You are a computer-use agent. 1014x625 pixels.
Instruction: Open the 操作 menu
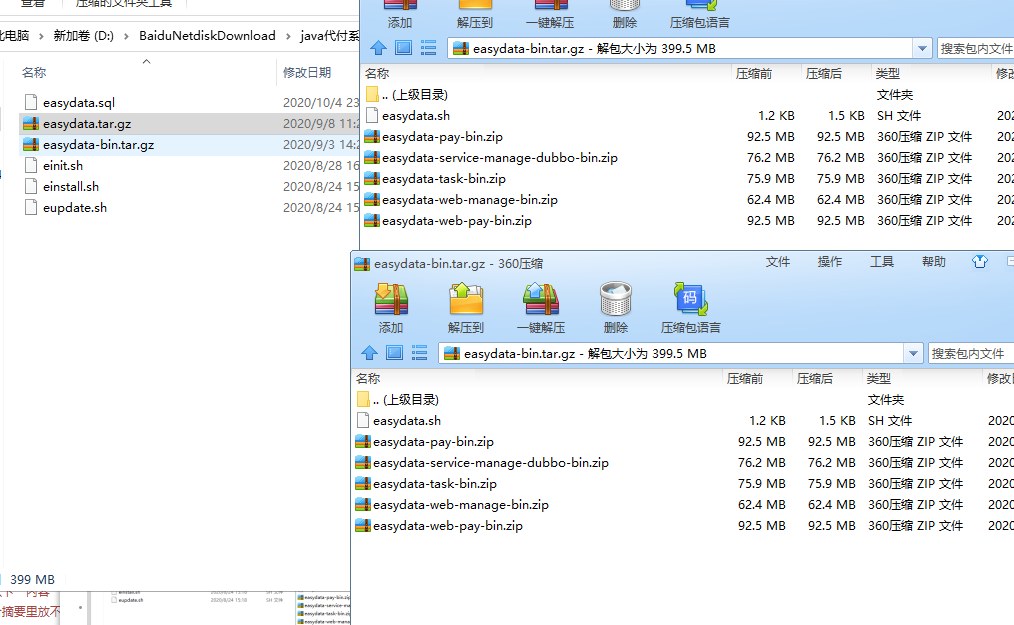[830, 262]
